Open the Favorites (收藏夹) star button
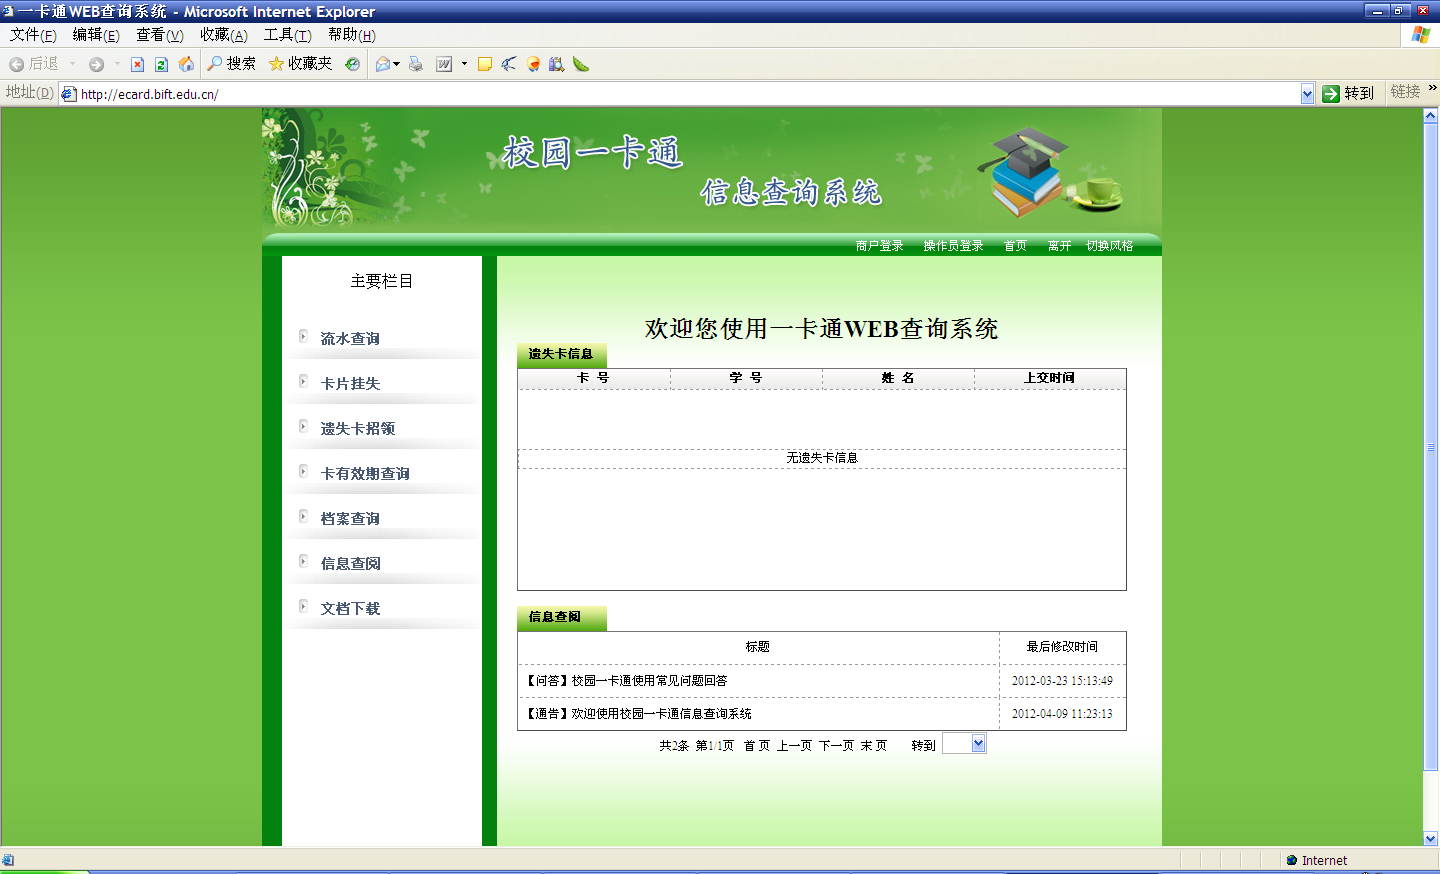The height and width of the screenshot is (874, 1440). 300,64
